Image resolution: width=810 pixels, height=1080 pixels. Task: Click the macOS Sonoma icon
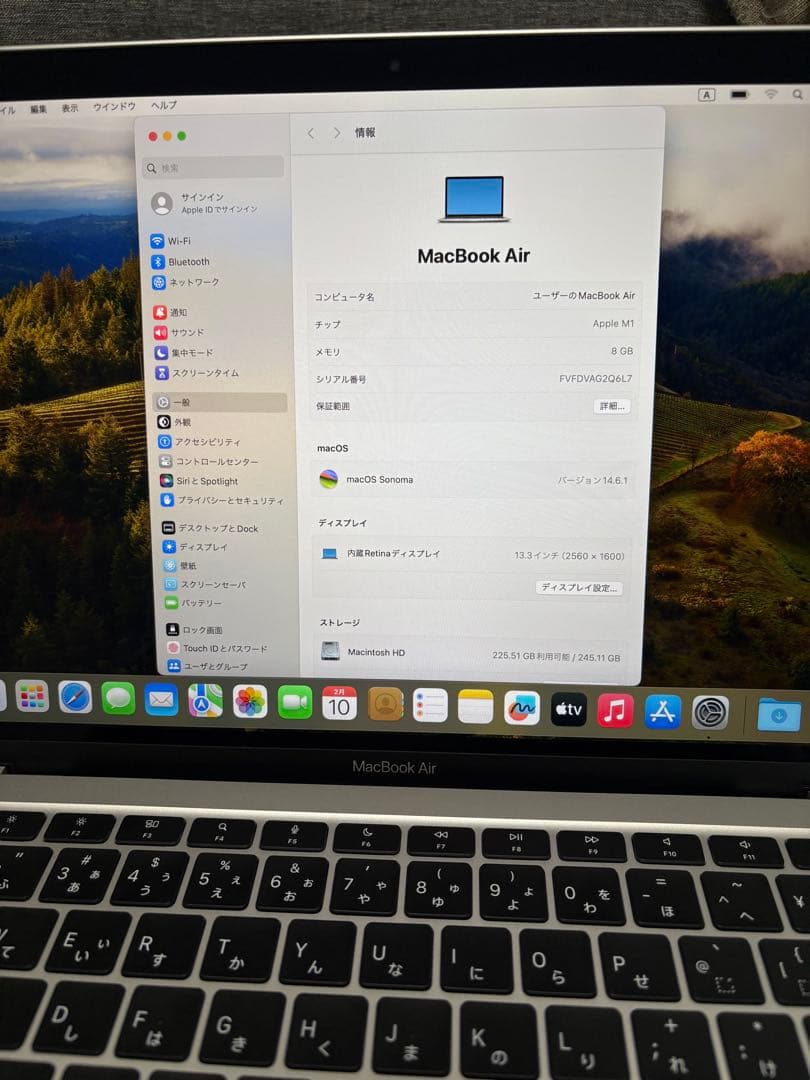pyautogui.click(x=331, y=480)
